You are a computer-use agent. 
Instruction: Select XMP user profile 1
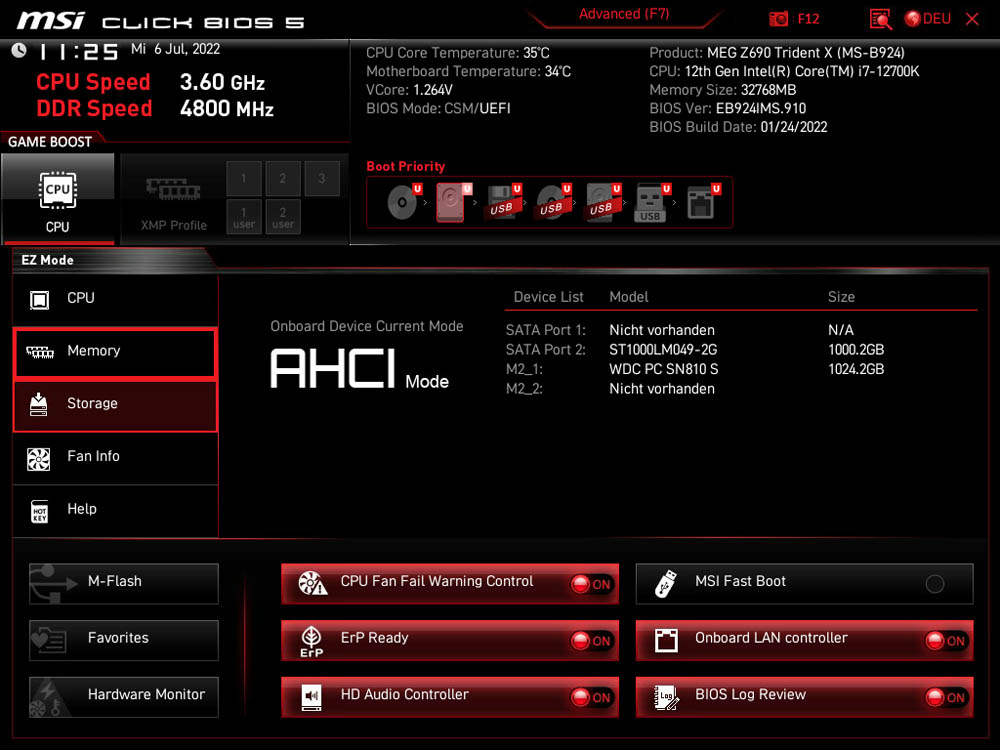tap(244, 217)
